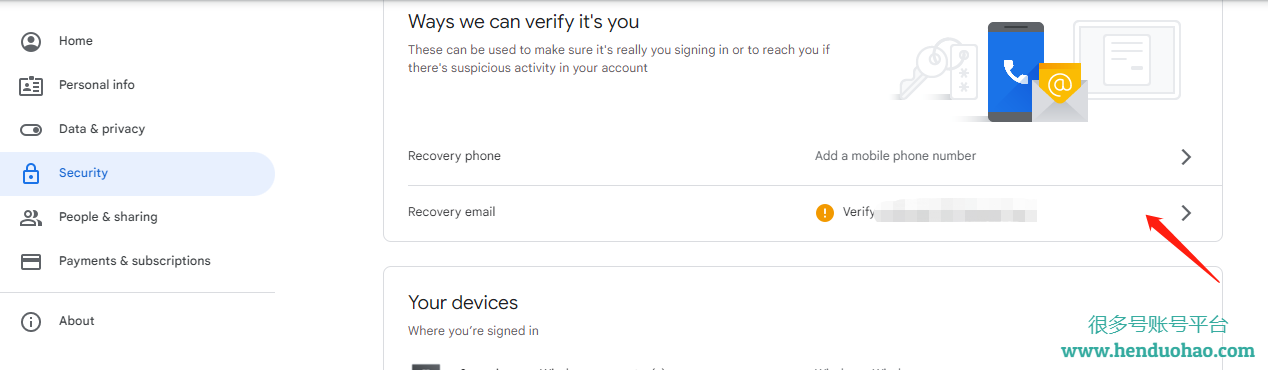Click the Your devices heading
Viewport: 1268px width, 370px height.
[463, 302]
